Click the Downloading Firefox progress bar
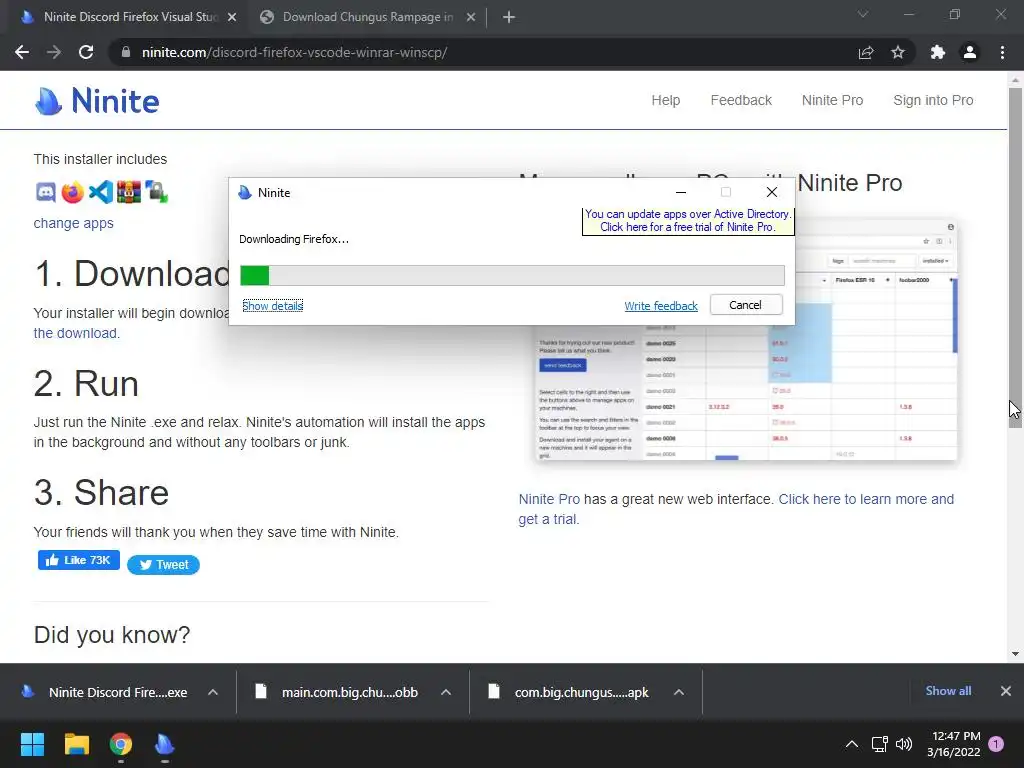 pyautogui.click(x=512, y=276)
